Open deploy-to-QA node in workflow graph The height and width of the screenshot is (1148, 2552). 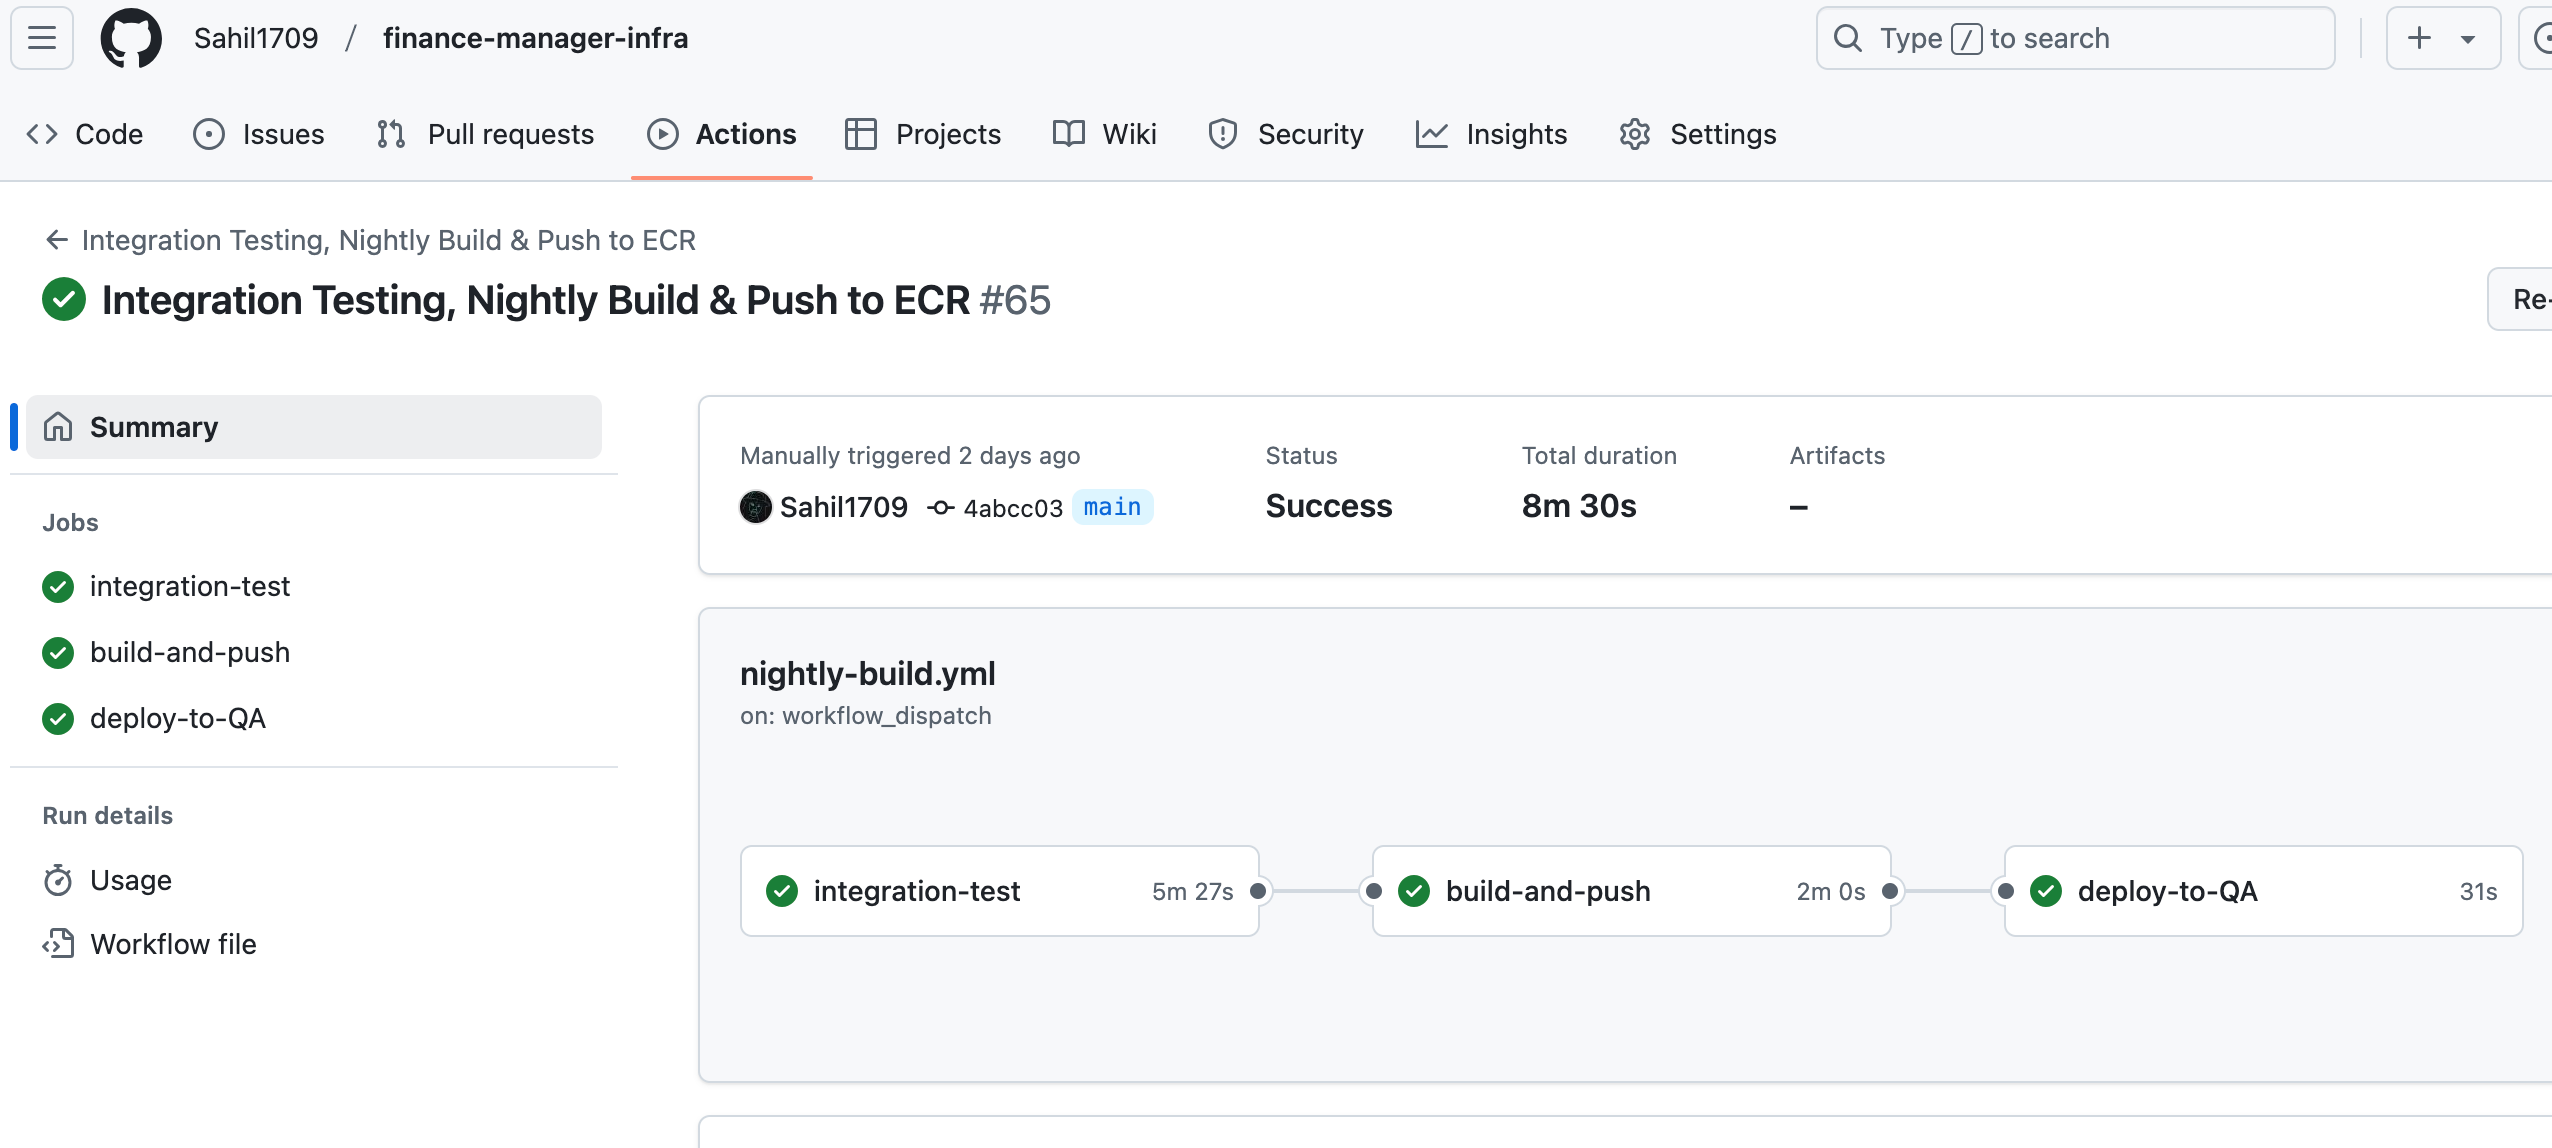coord(2264,891)
